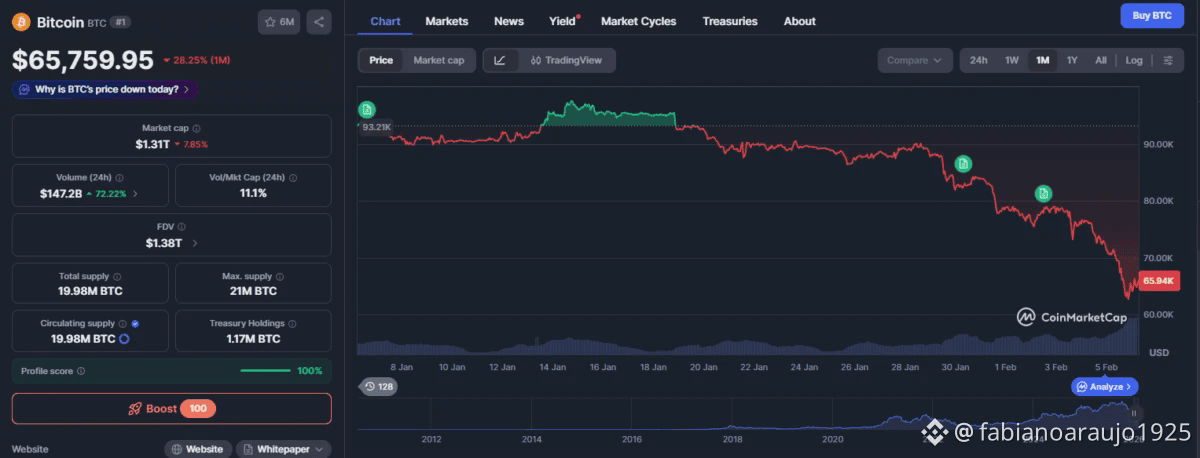Click the Profile score info icon
The width and height of the screenshot is (1200, 458).
[81, 371]
